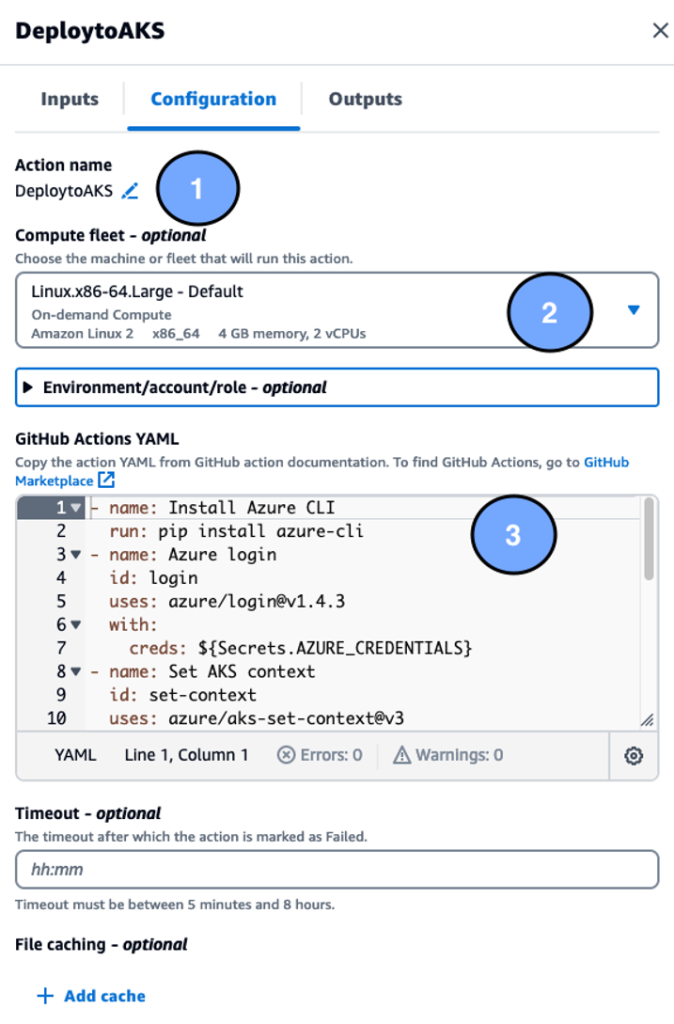Switch to the Inputs tab
The width and height of the screenshot is (674, 1024).
(x=68, y=99)
